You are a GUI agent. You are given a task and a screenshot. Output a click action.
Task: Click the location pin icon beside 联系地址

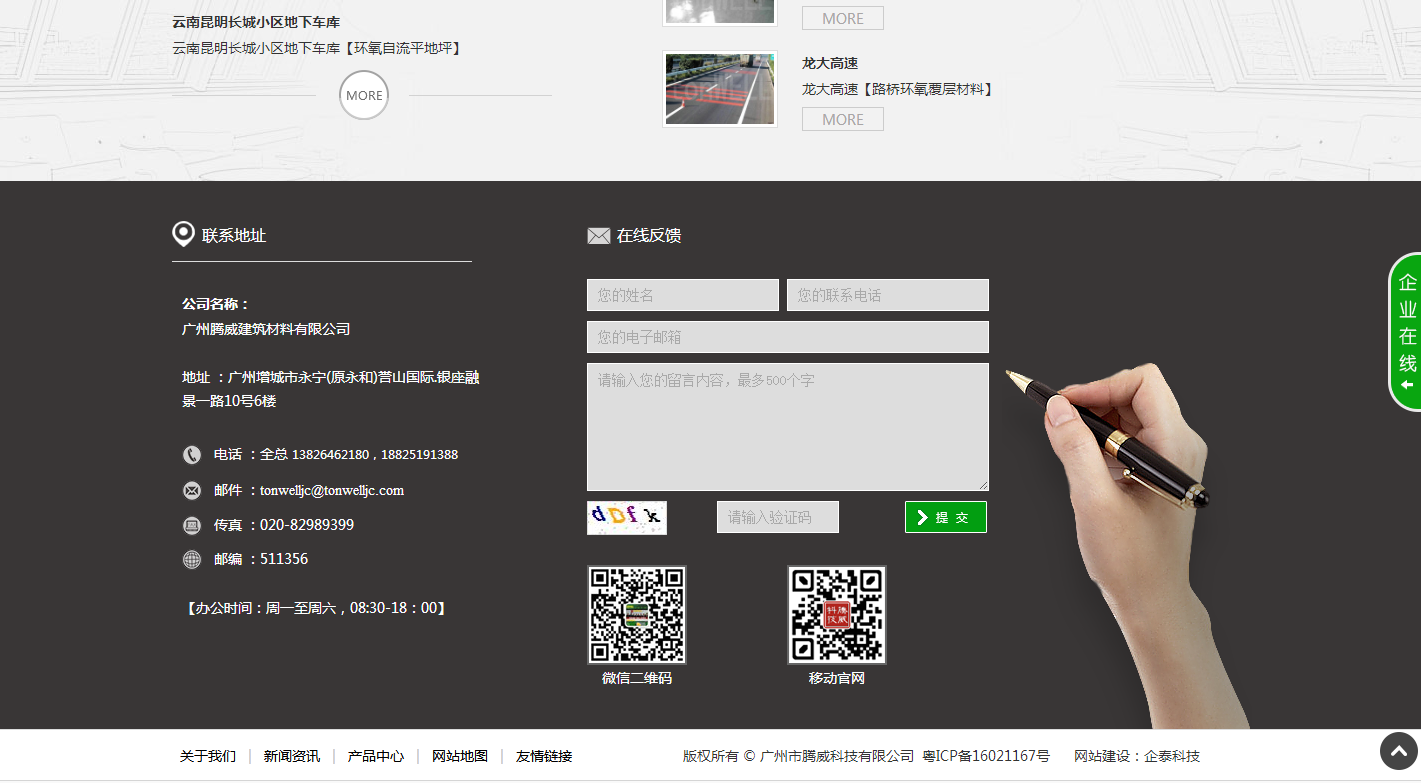(183, 235)
